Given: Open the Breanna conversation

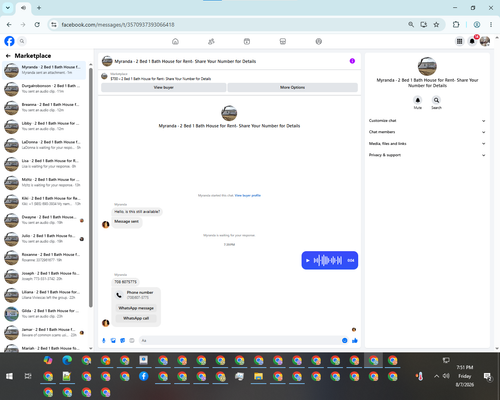Looking at the screenshot, I should [x=44, y=107].
